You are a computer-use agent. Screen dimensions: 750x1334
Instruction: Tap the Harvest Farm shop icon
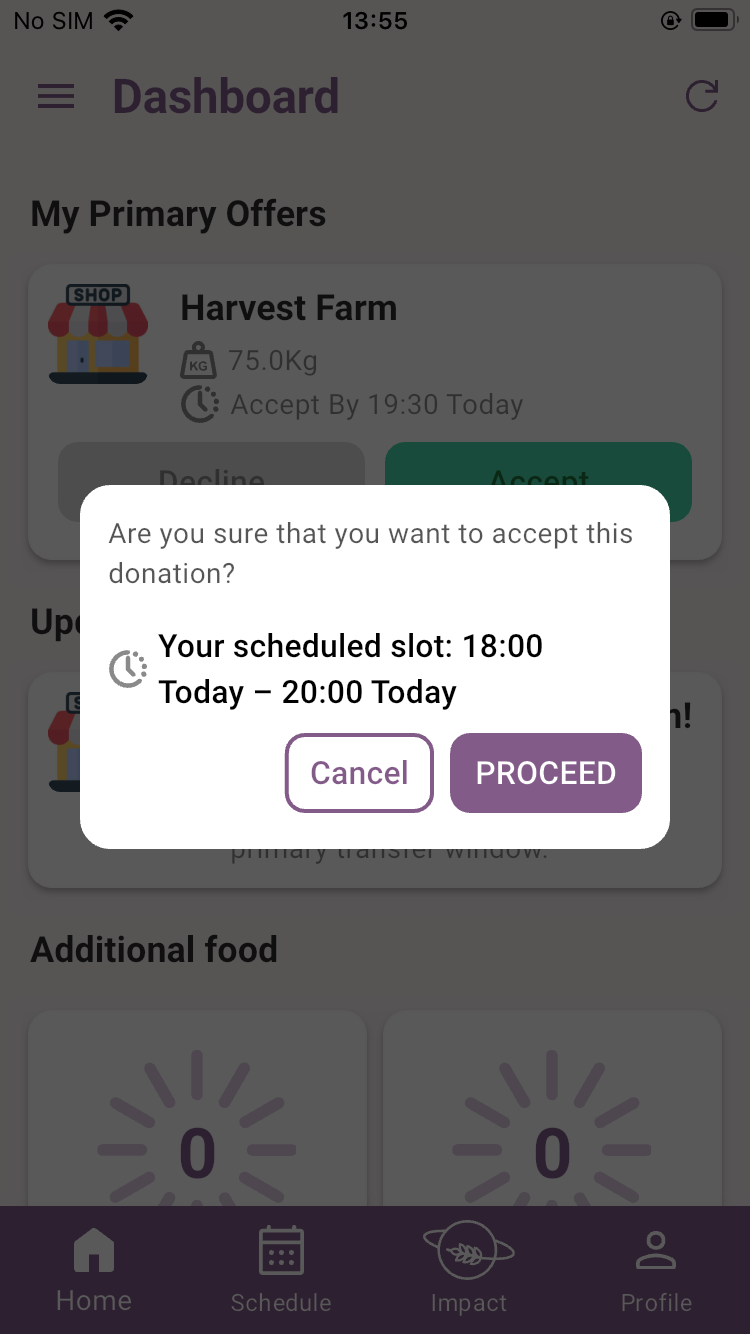click(98, 334)
